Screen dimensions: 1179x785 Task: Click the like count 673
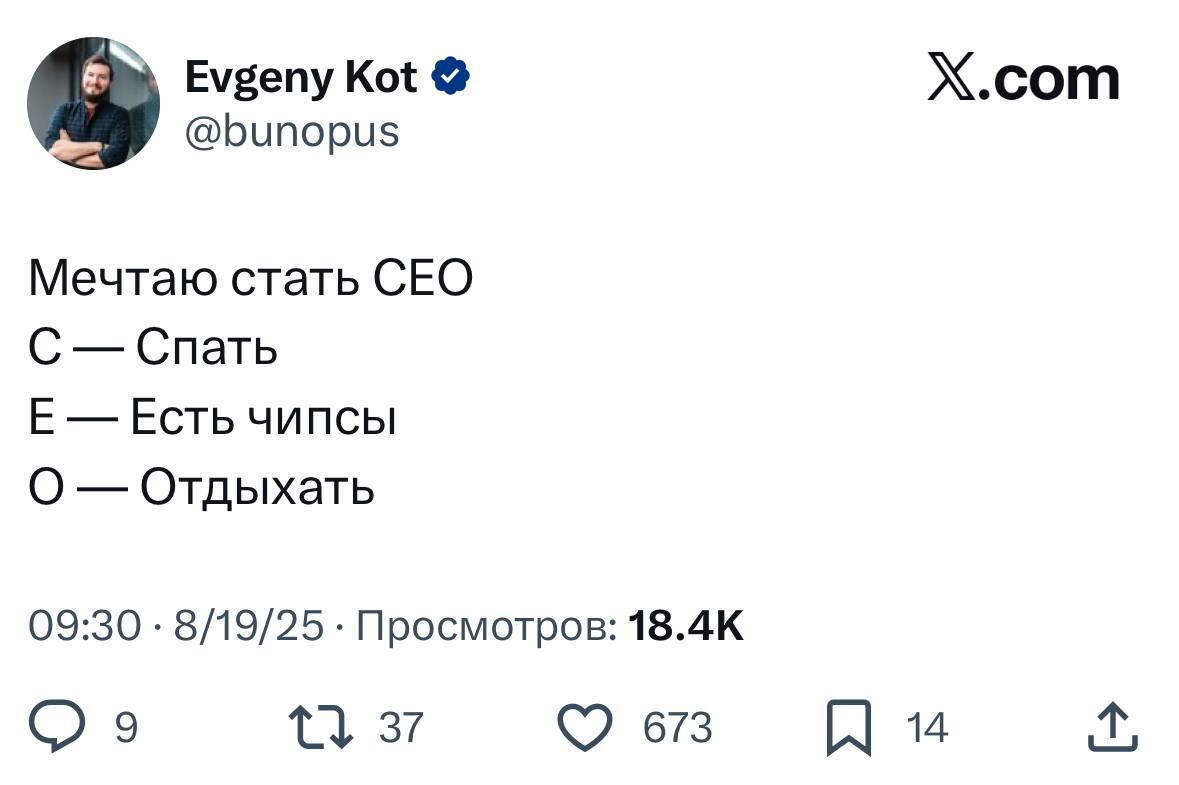(677, 727)
